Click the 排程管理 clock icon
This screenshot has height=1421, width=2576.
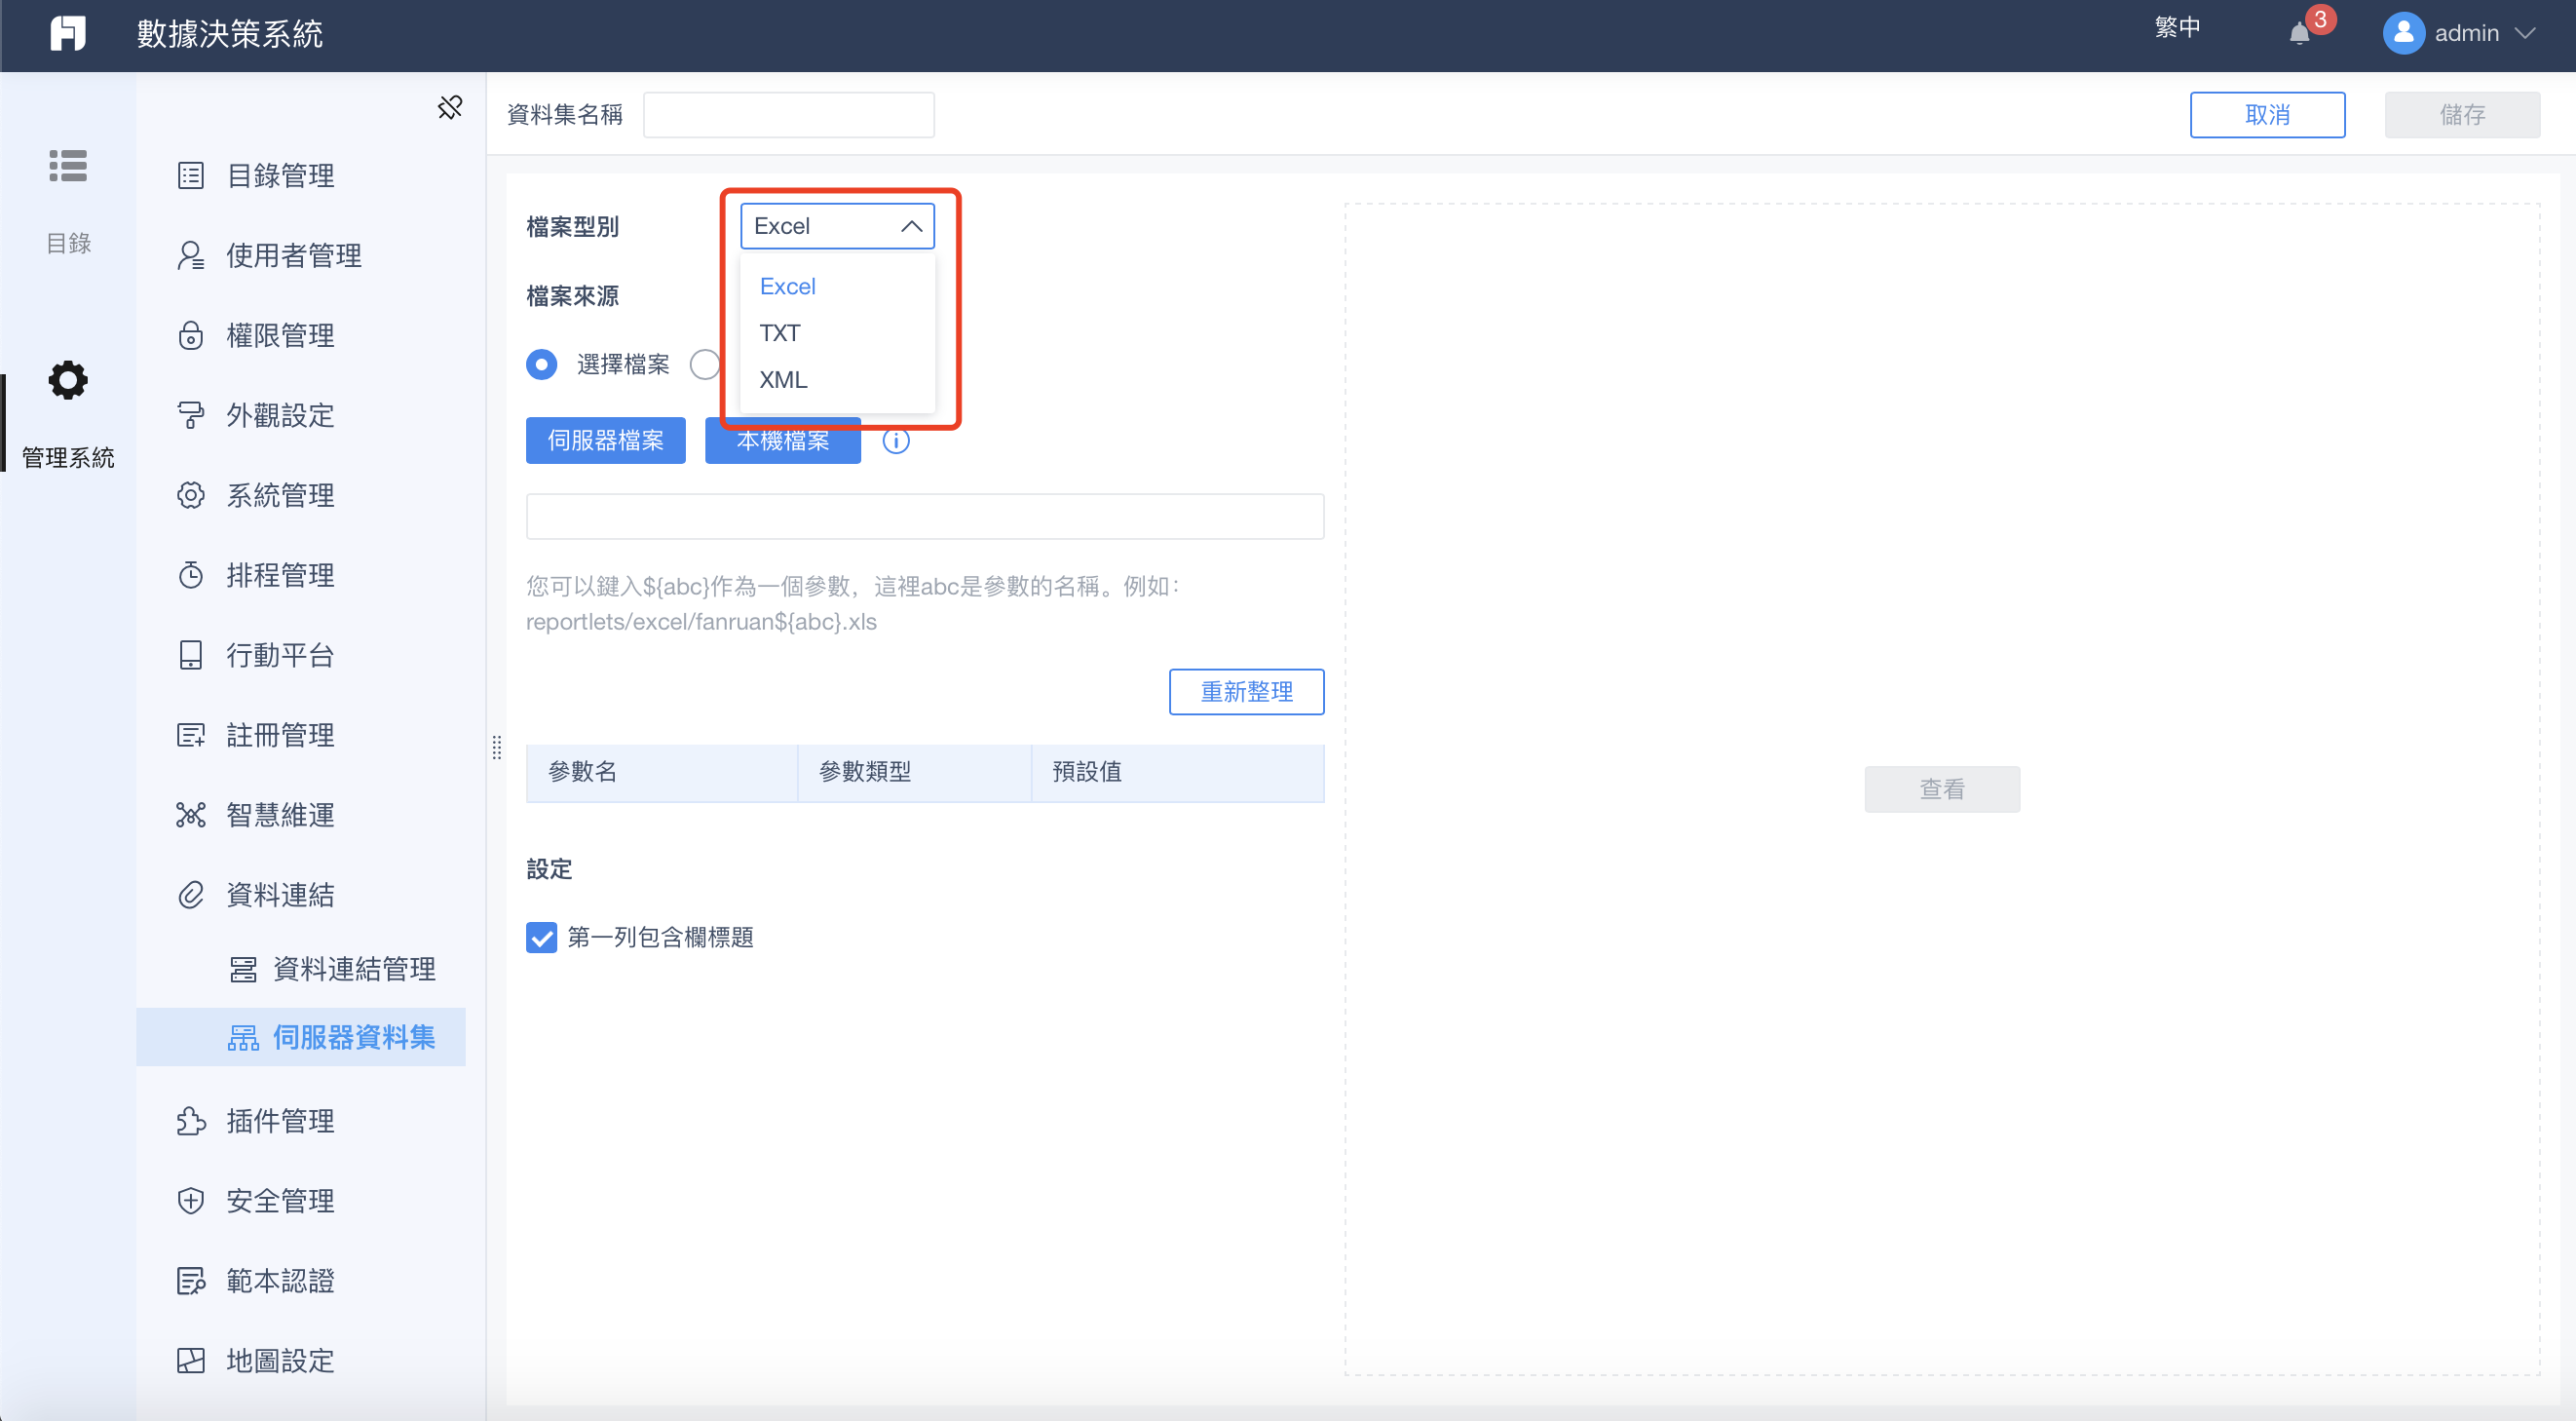(x=190, y=575)
